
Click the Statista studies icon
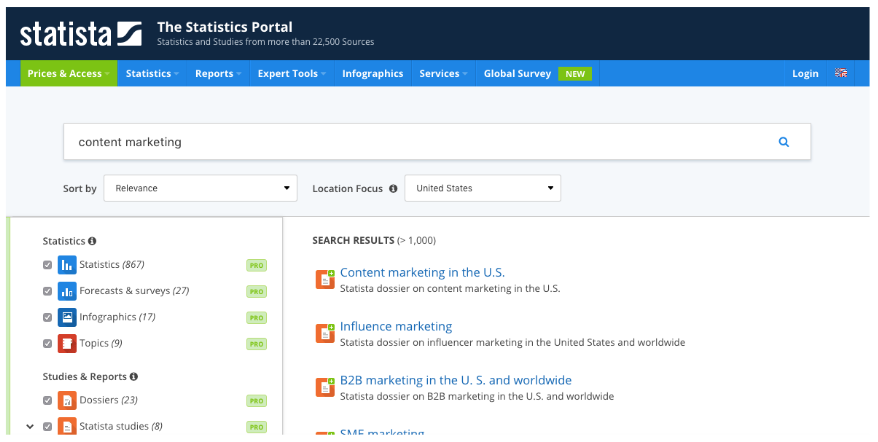tap(67, 427)
